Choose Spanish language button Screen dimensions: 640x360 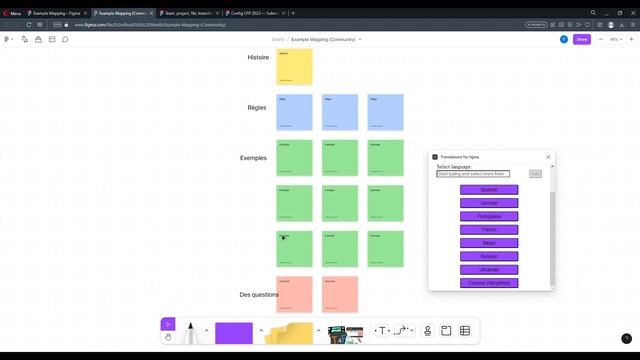pos(489,190)
